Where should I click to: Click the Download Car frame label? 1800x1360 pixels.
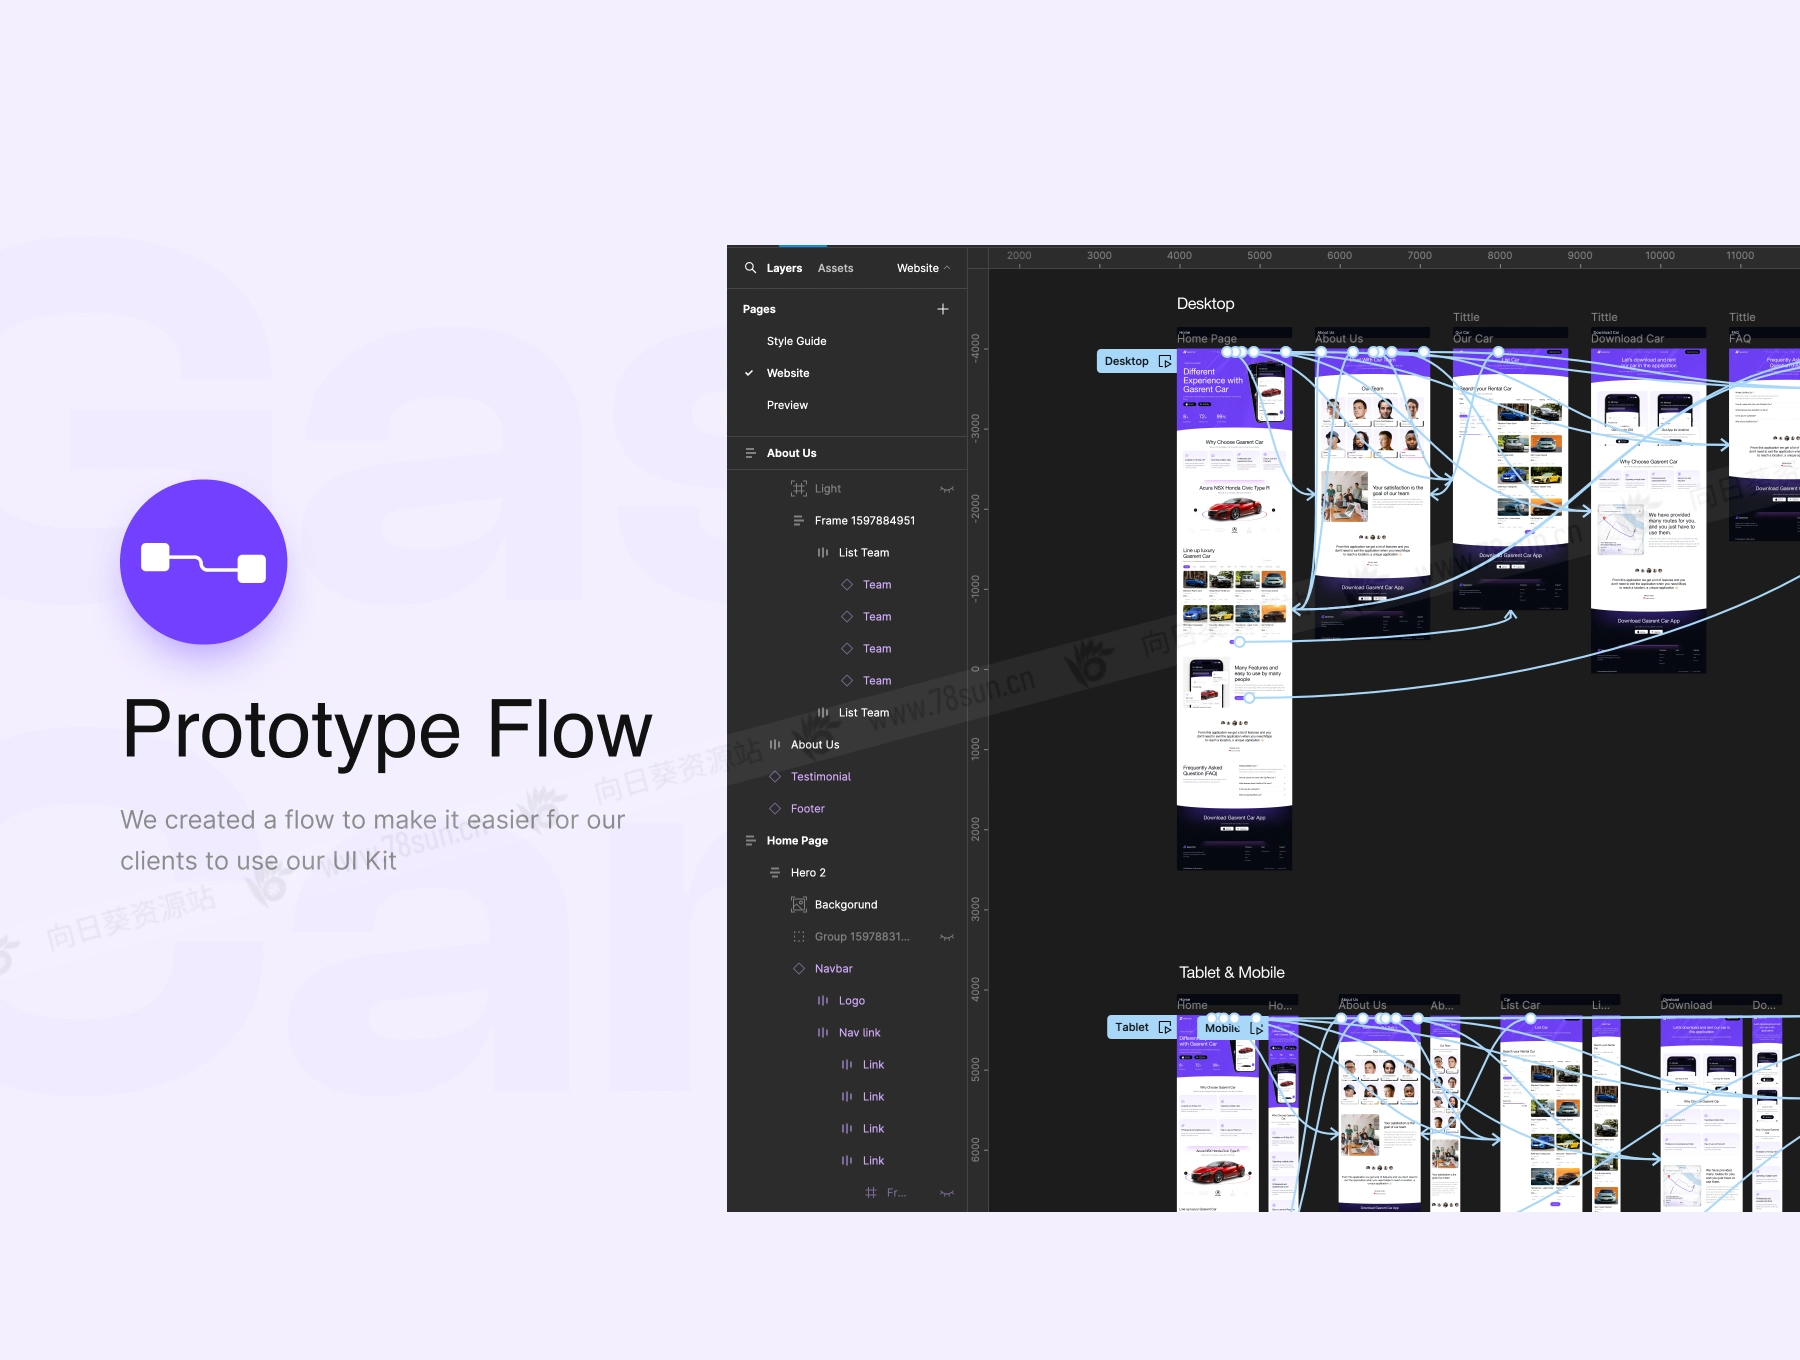coord(1627,339)
